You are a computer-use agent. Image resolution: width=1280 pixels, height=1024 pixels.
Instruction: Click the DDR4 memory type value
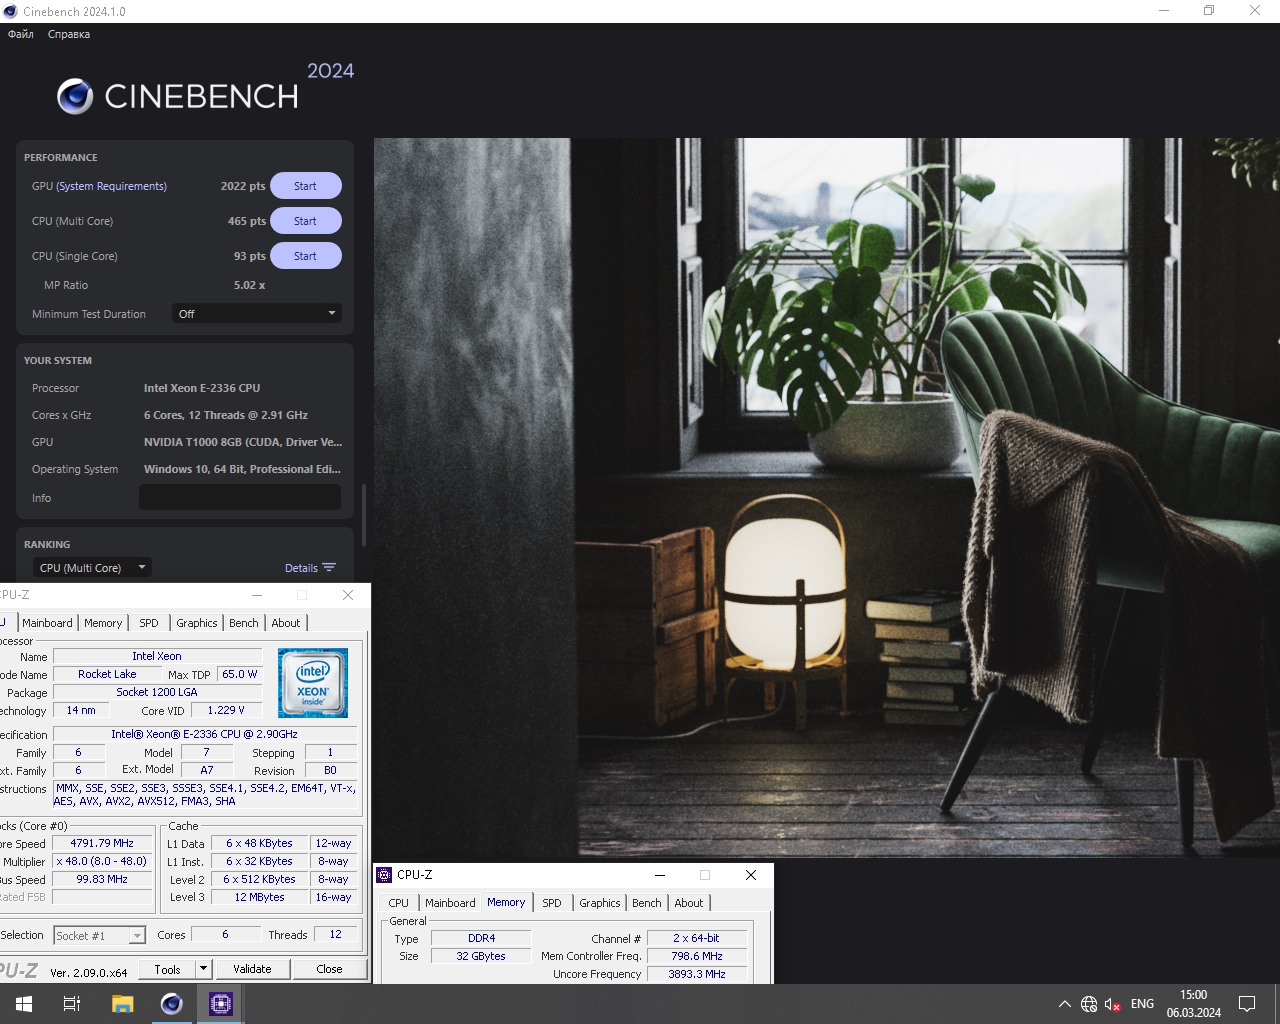click(481, 938)
